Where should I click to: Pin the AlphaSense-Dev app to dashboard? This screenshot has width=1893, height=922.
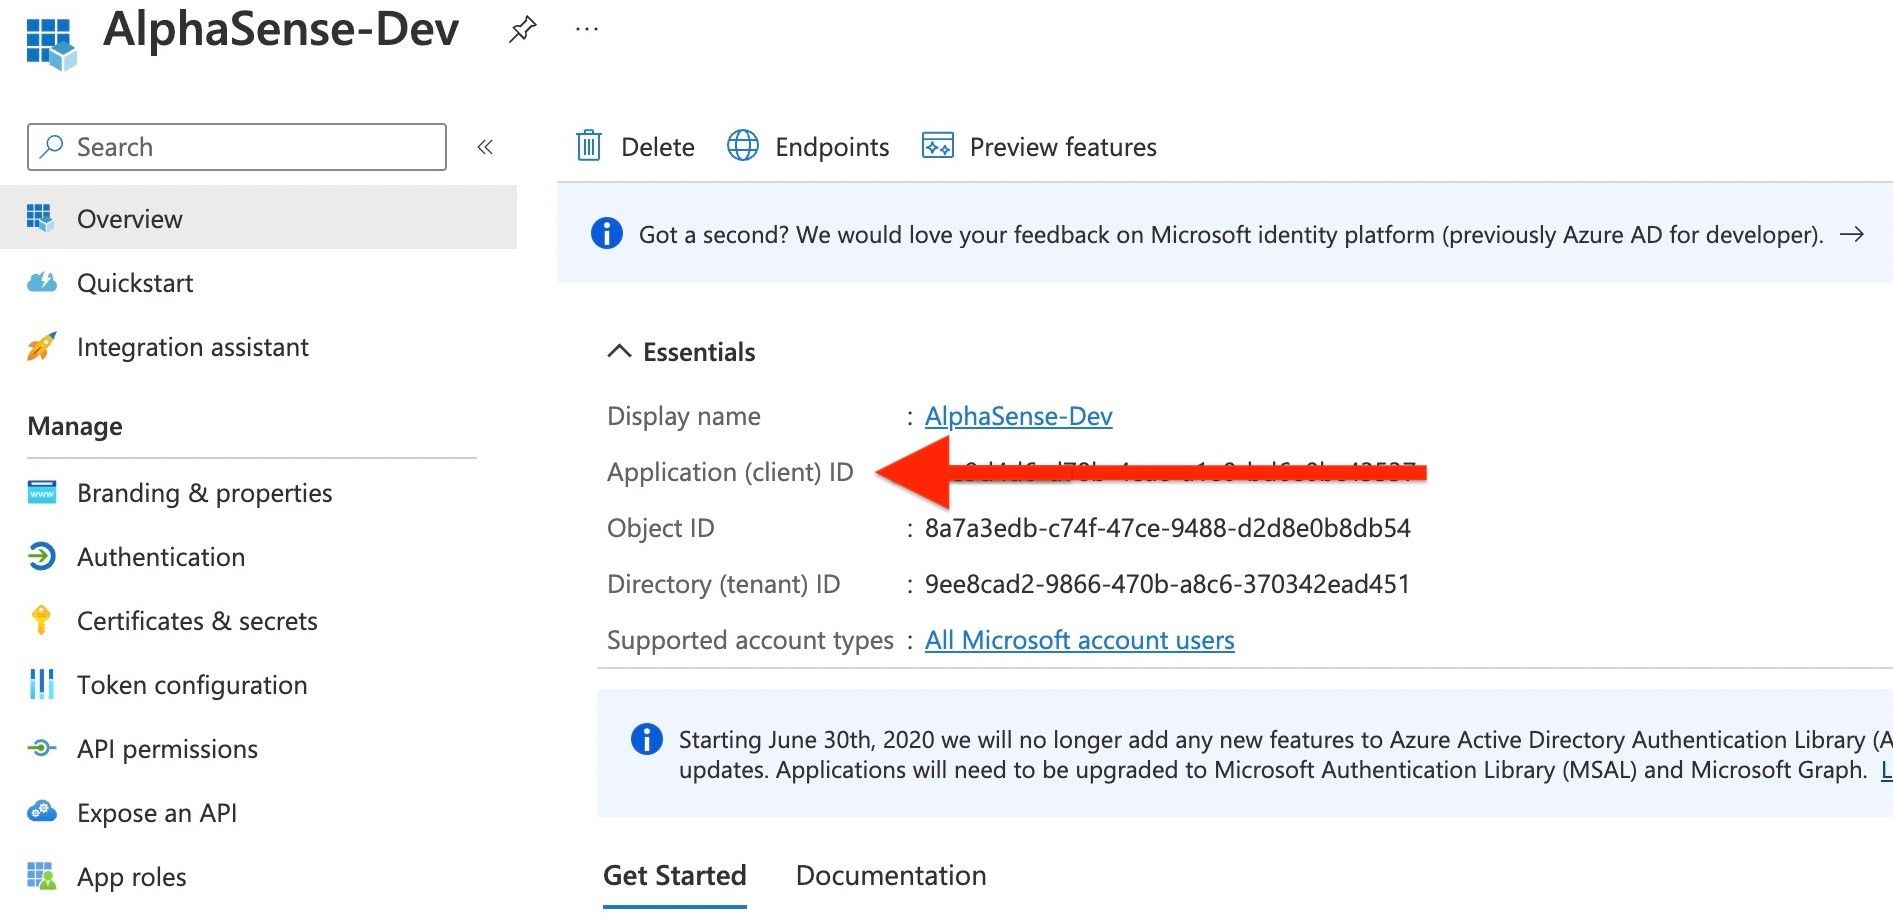point(522,30)
